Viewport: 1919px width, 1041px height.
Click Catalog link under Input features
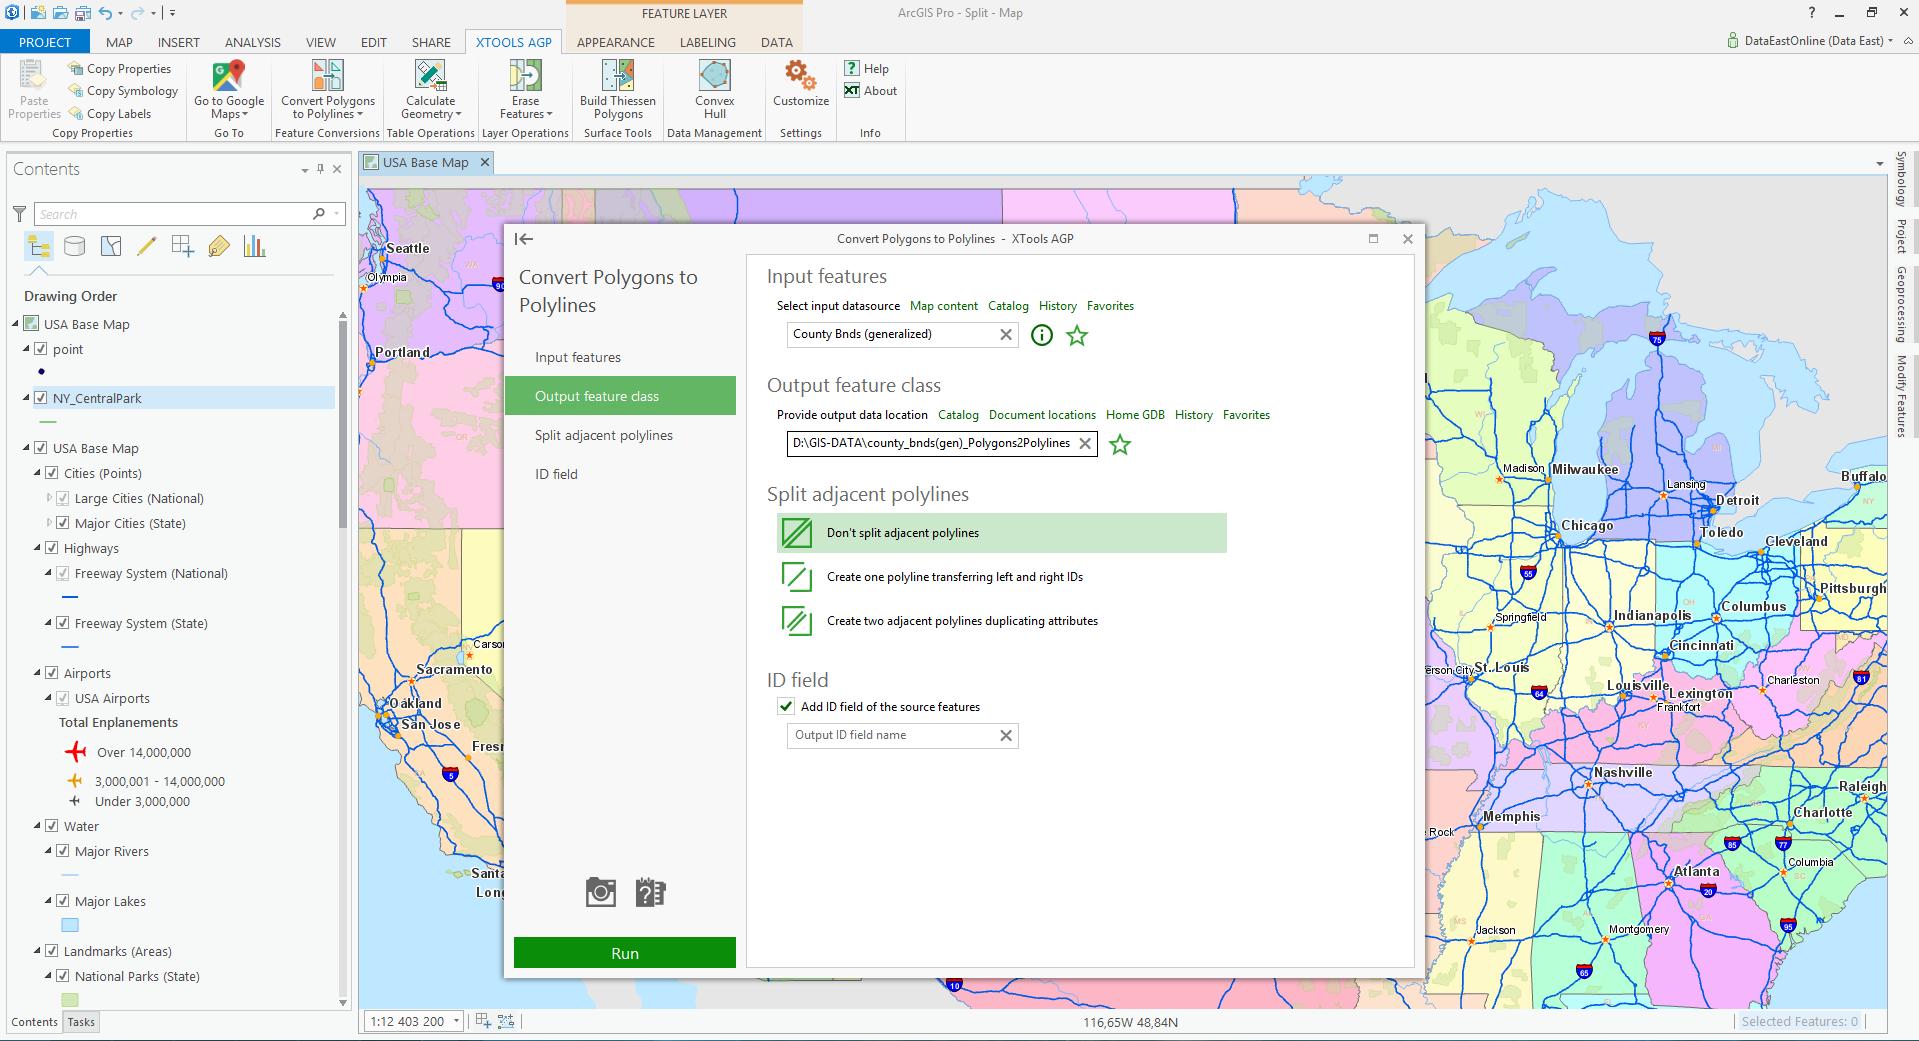pos(1008,306)
